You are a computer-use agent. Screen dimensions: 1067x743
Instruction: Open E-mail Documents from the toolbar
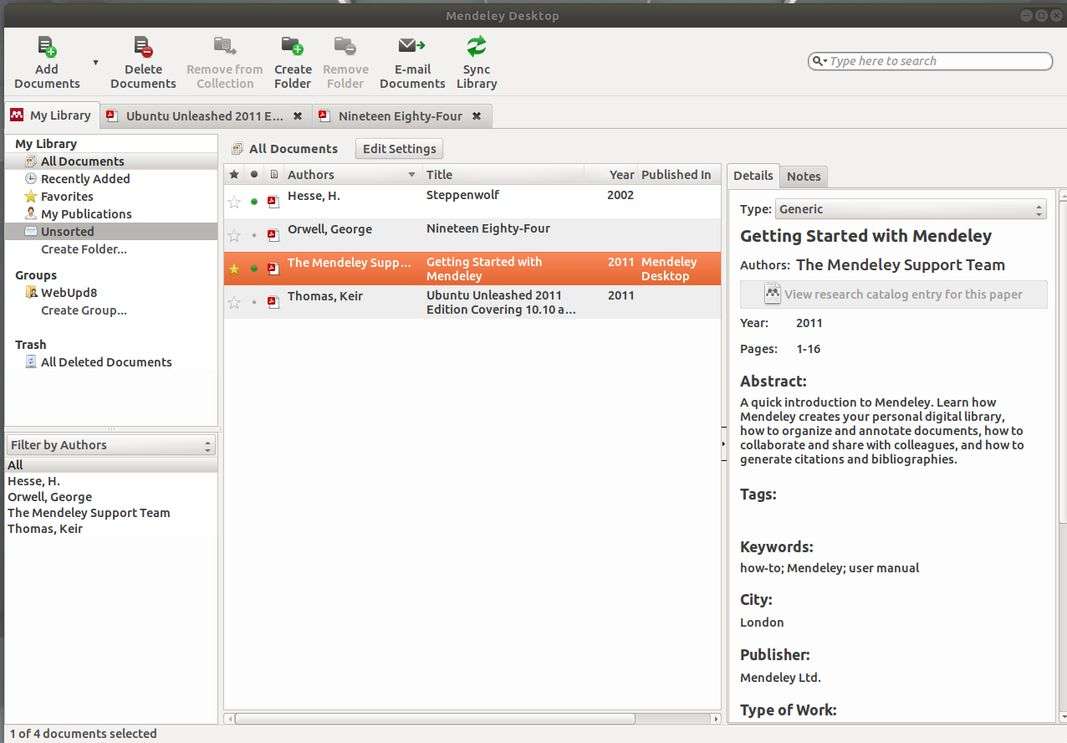tap(412, 47)
